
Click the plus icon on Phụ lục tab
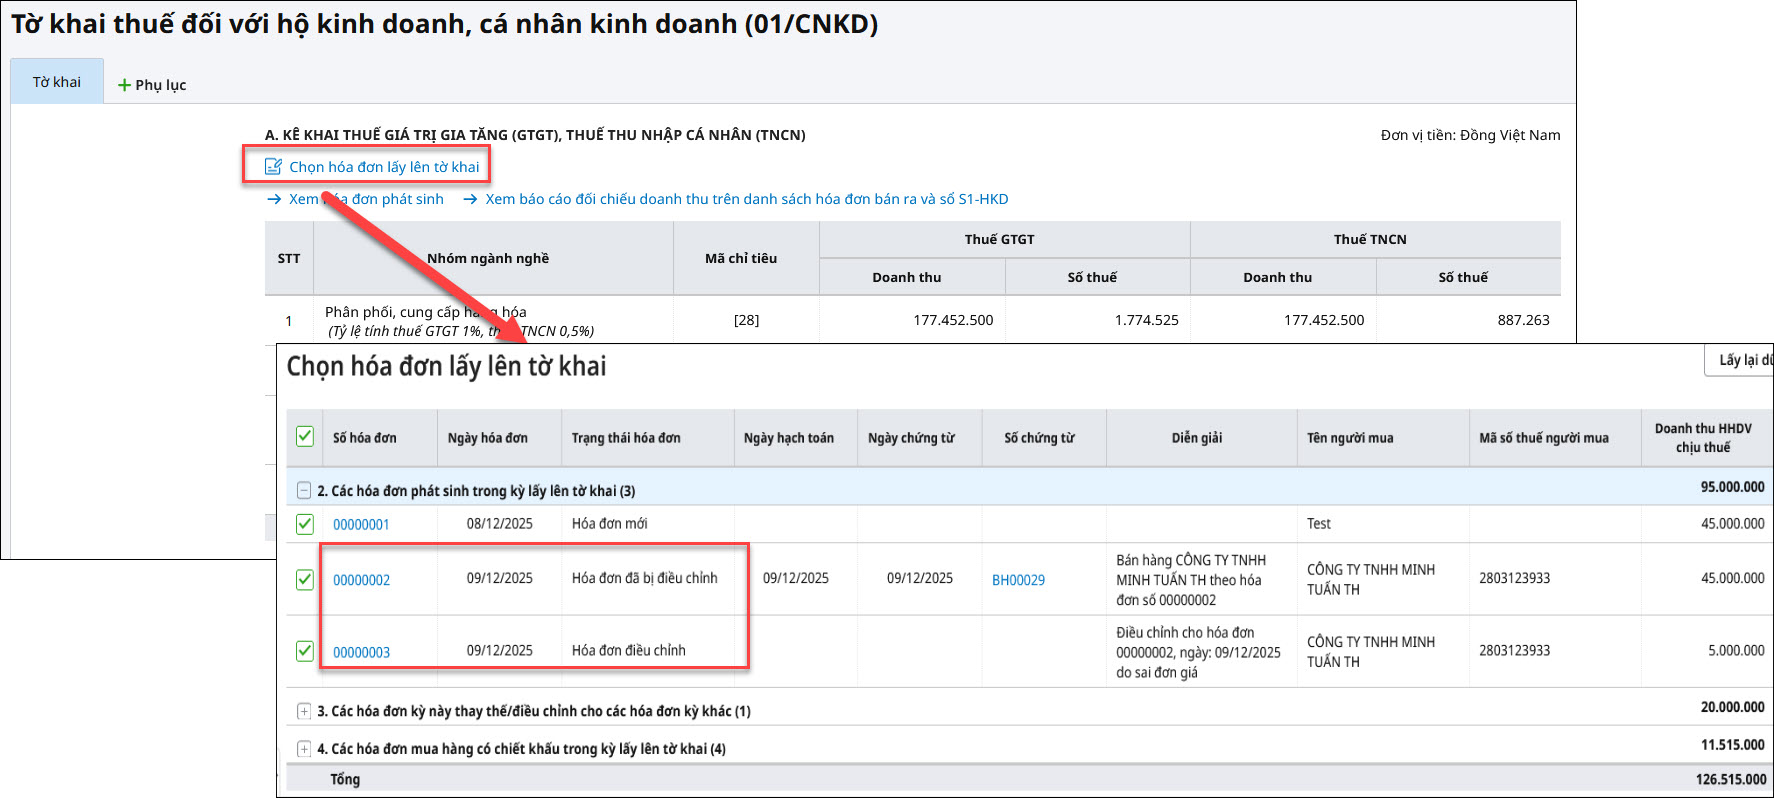point(125,85)
